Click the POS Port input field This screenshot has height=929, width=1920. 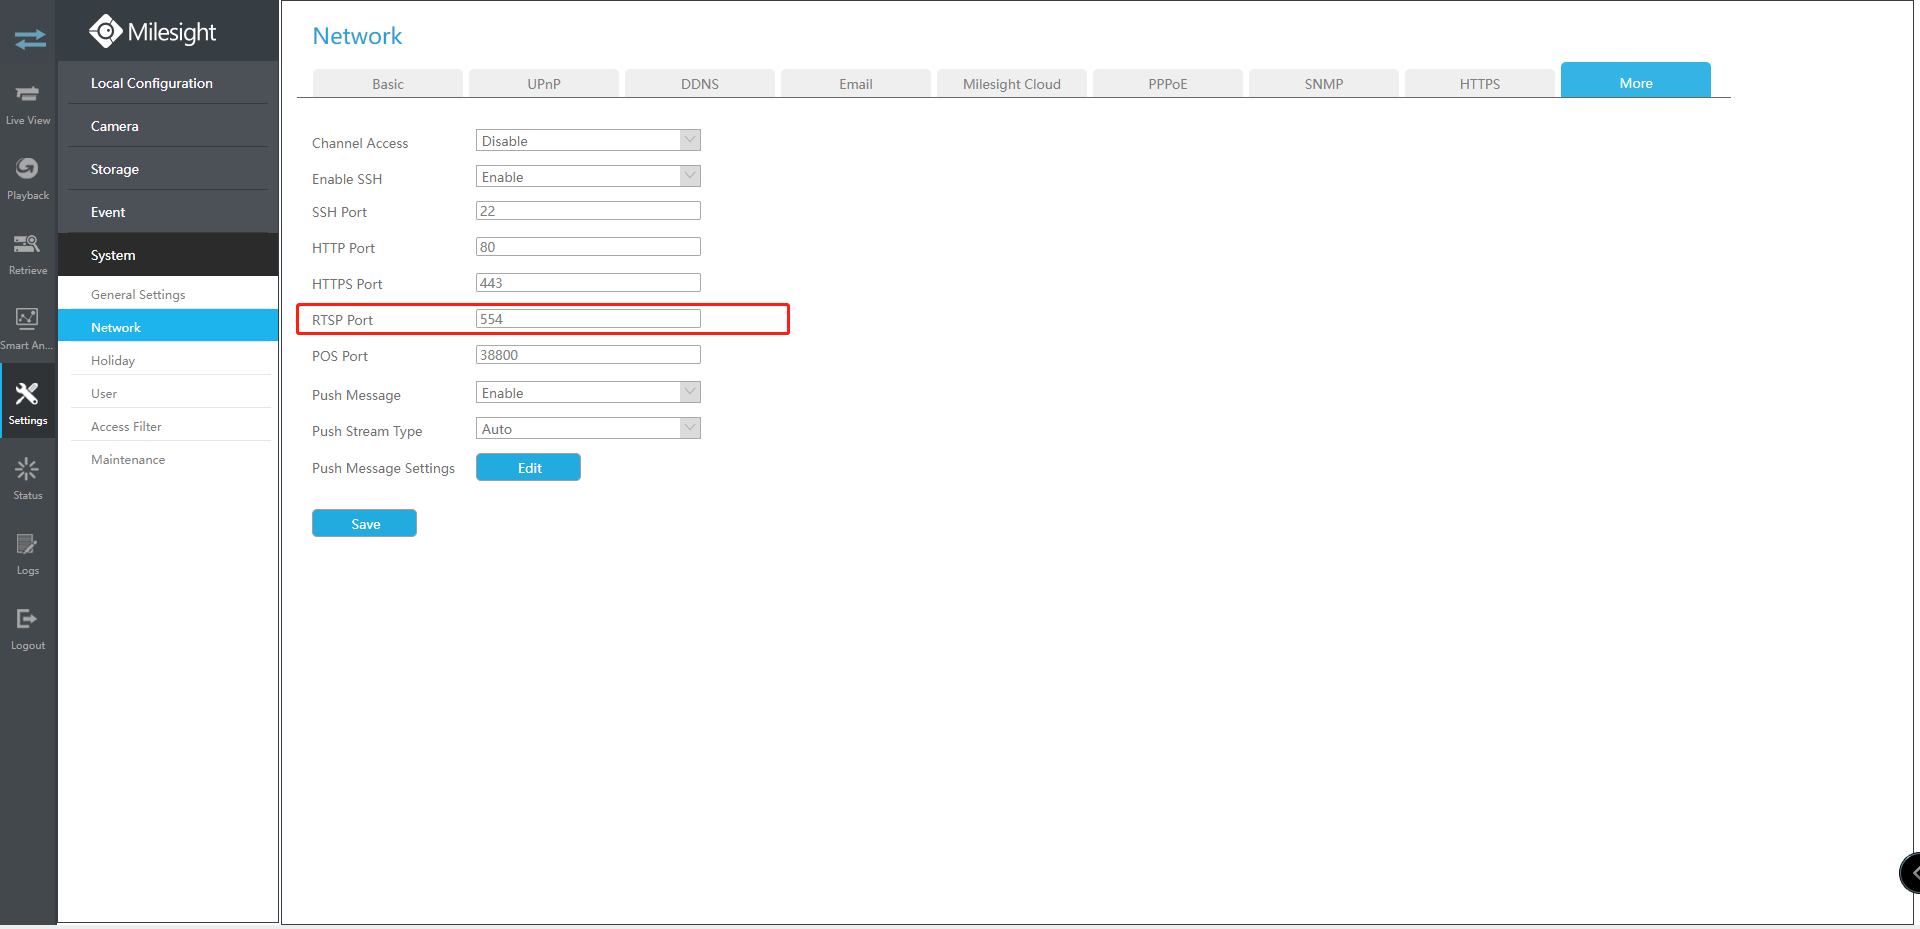click(588, 355)
